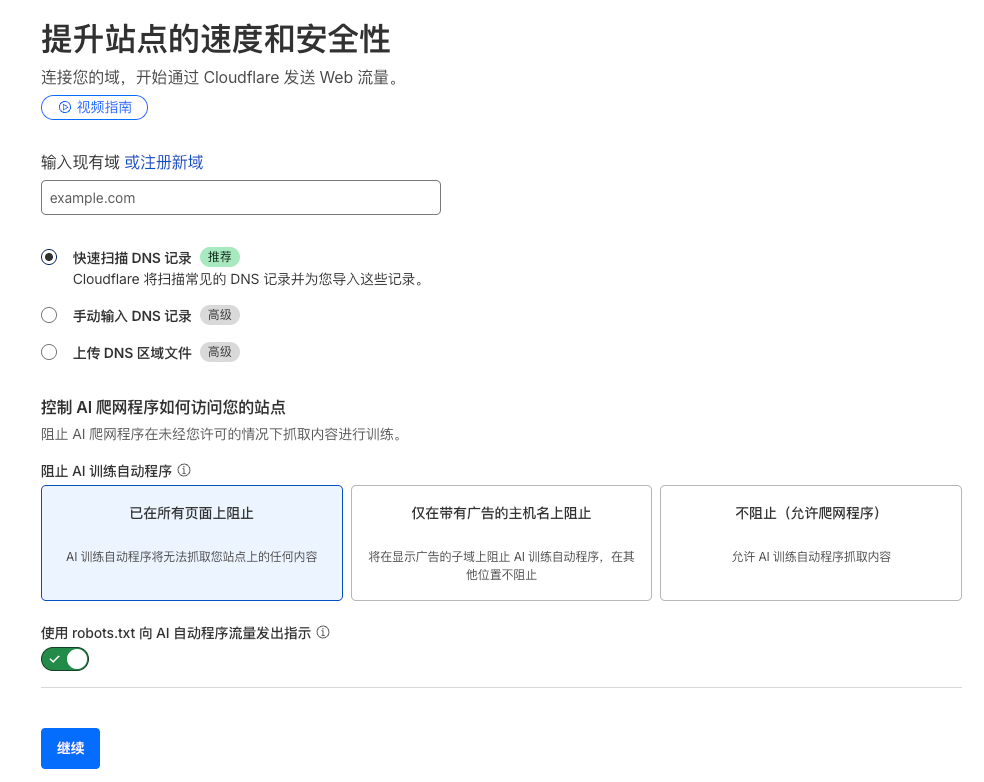Click the green 推荐 badge
This screenshot has height=782, width=984.
pyautogui.click(x=219, y=256)
